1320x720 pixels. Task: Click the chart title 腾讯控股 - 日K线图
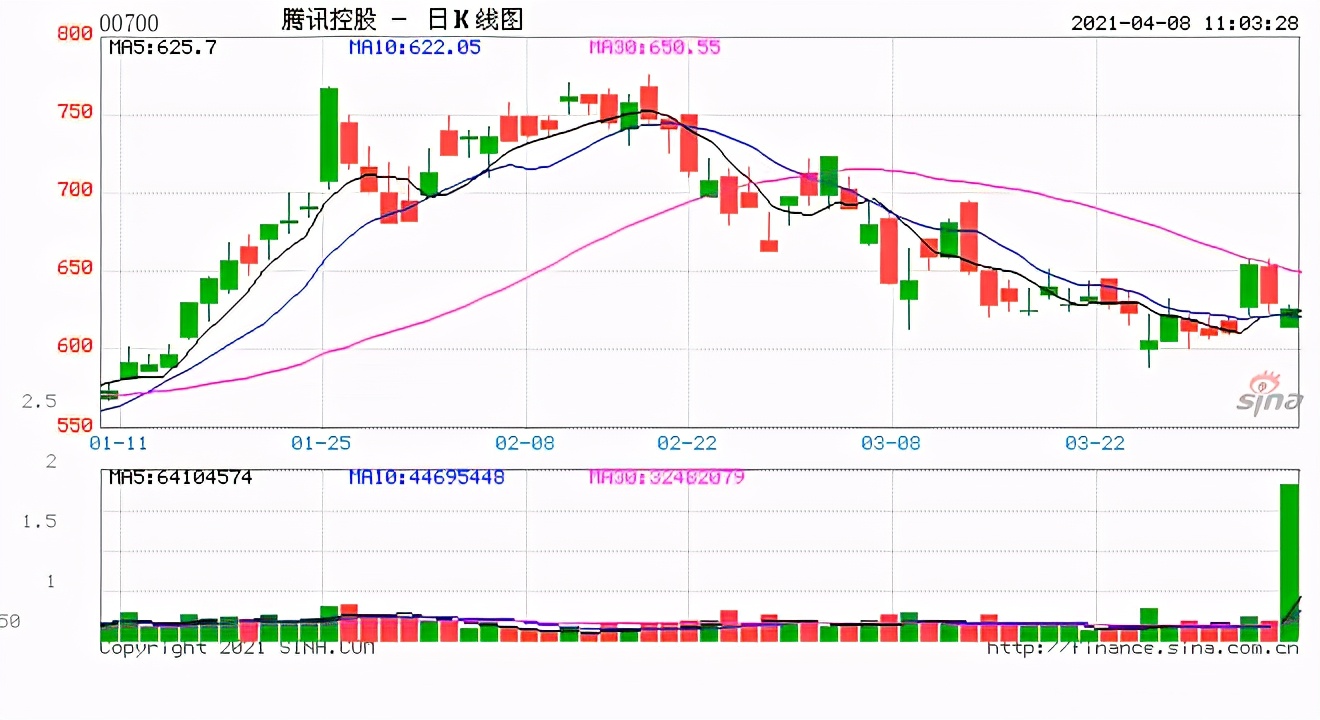(402, 19)
